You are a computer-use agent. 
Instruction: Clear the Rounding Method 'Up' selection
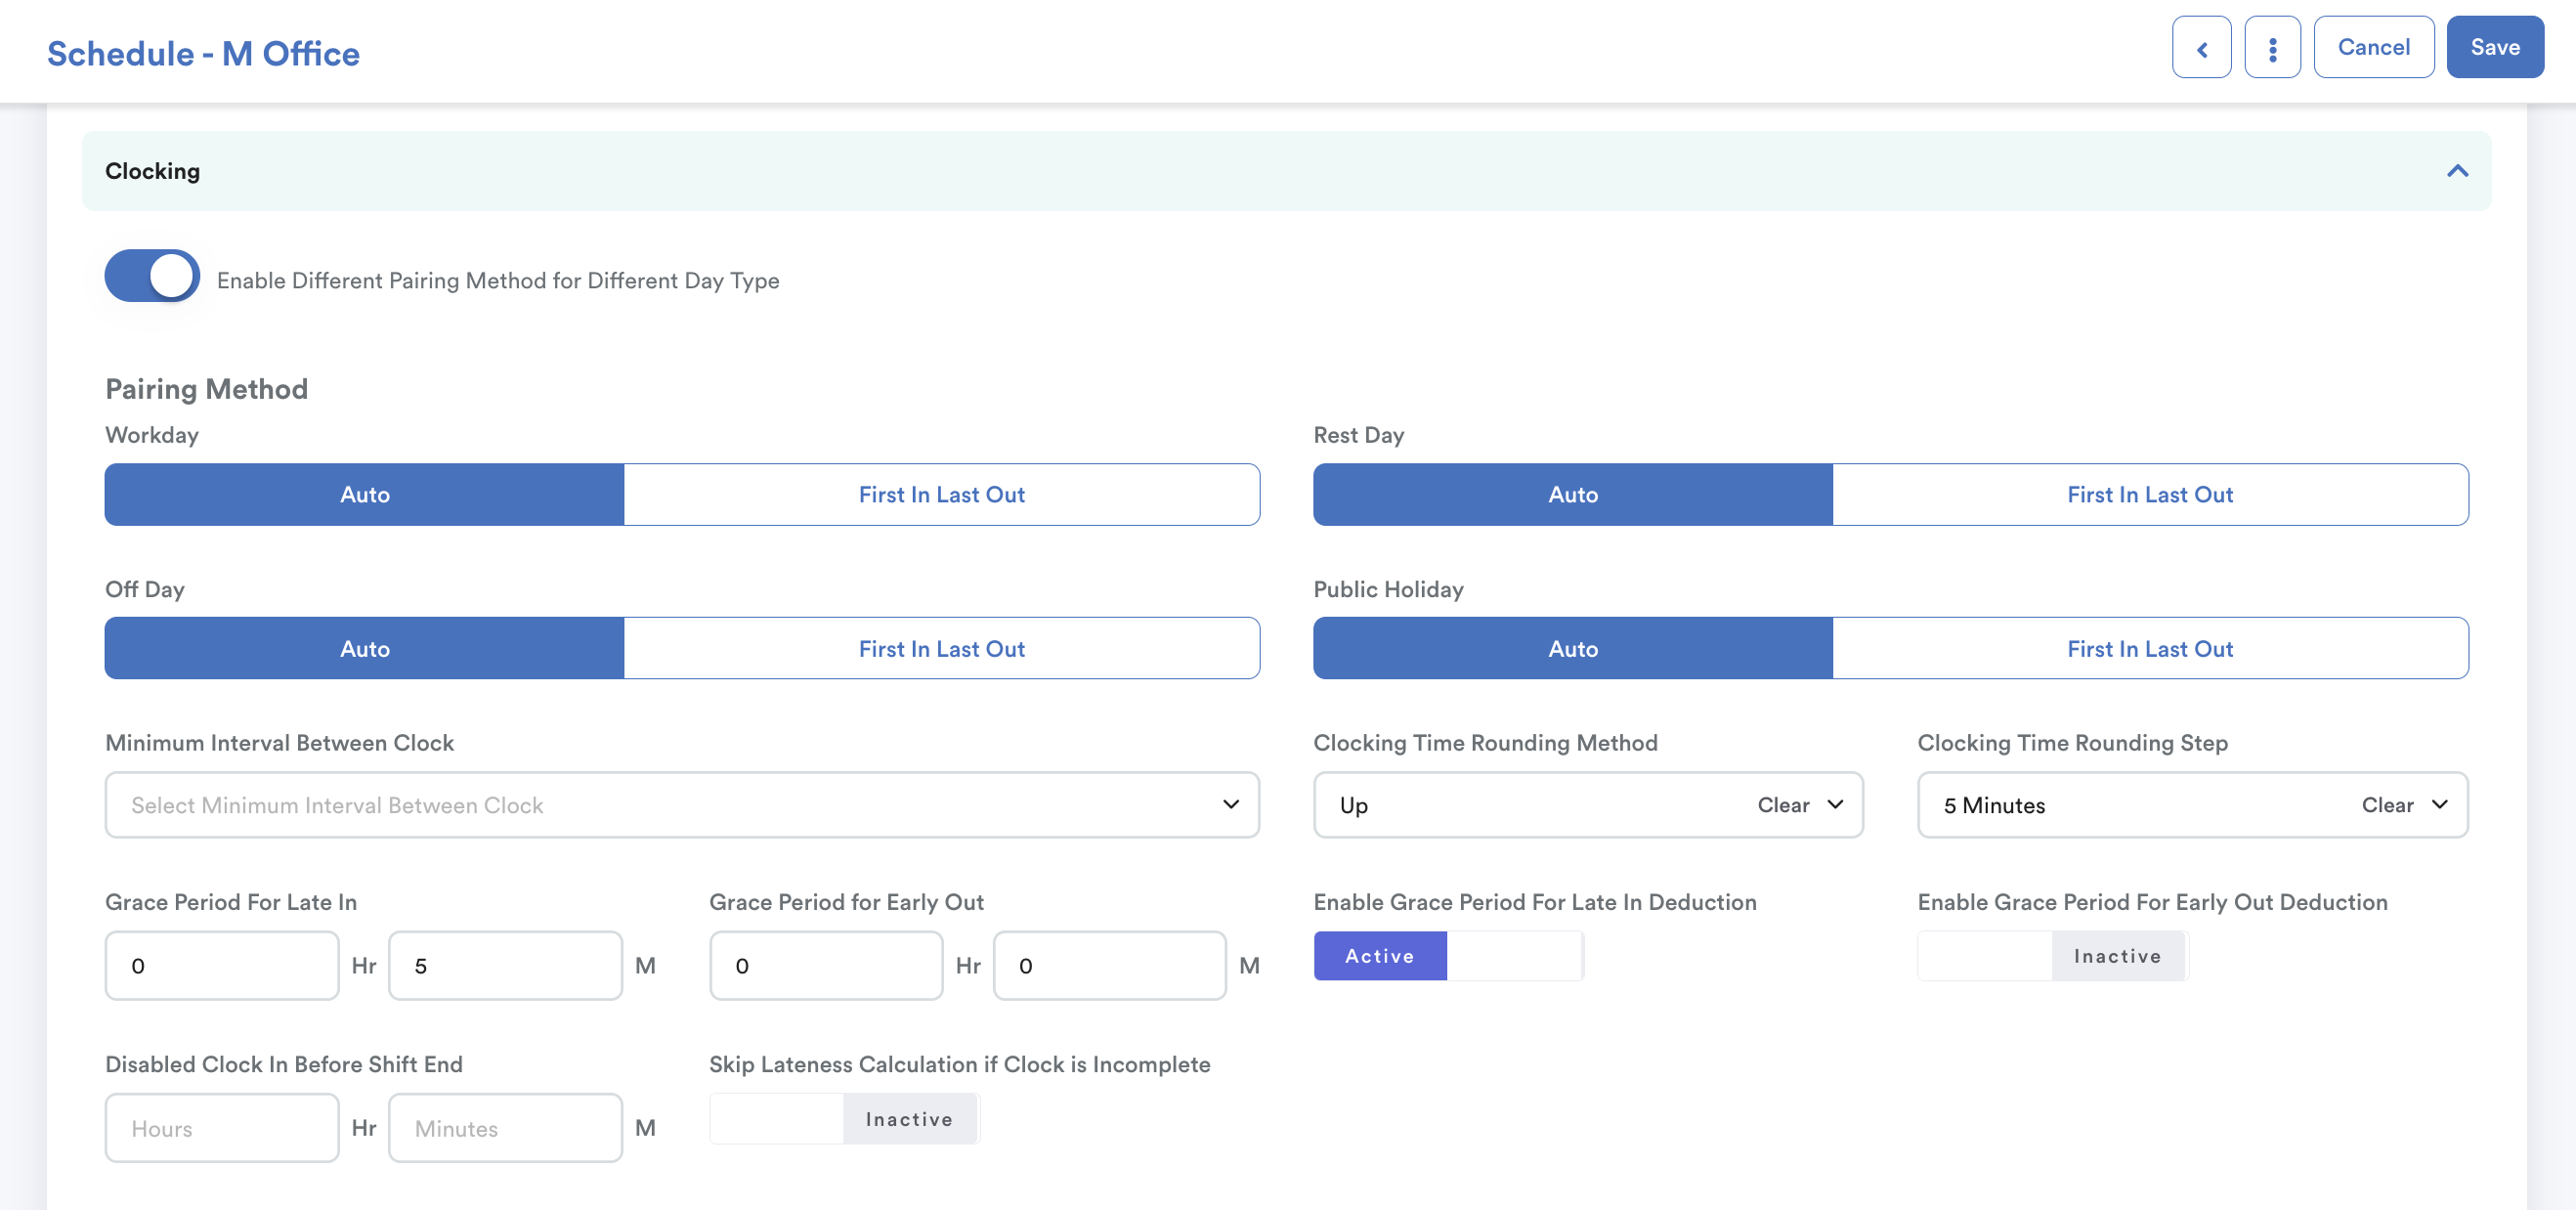(1782, 805)
